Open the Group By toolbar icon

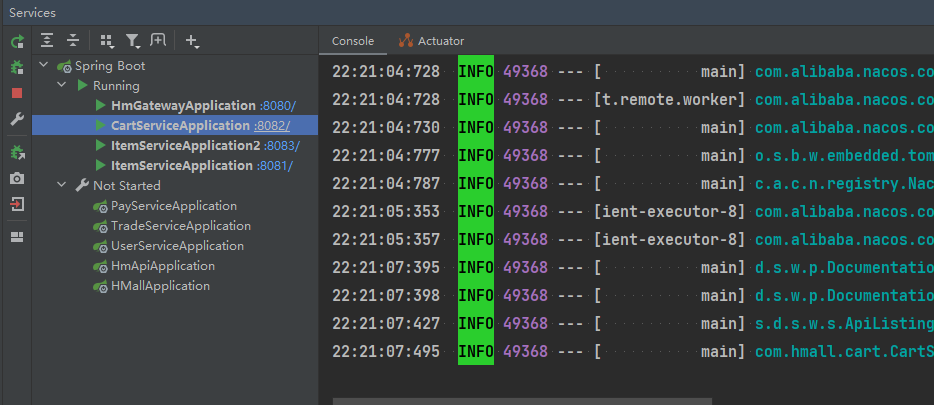(x=107, y=41)
